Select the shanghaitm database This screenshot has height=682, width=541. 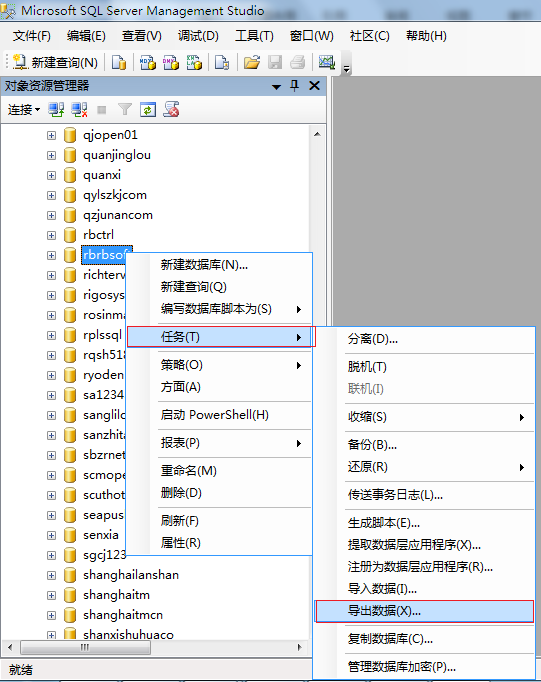(116, 595)
